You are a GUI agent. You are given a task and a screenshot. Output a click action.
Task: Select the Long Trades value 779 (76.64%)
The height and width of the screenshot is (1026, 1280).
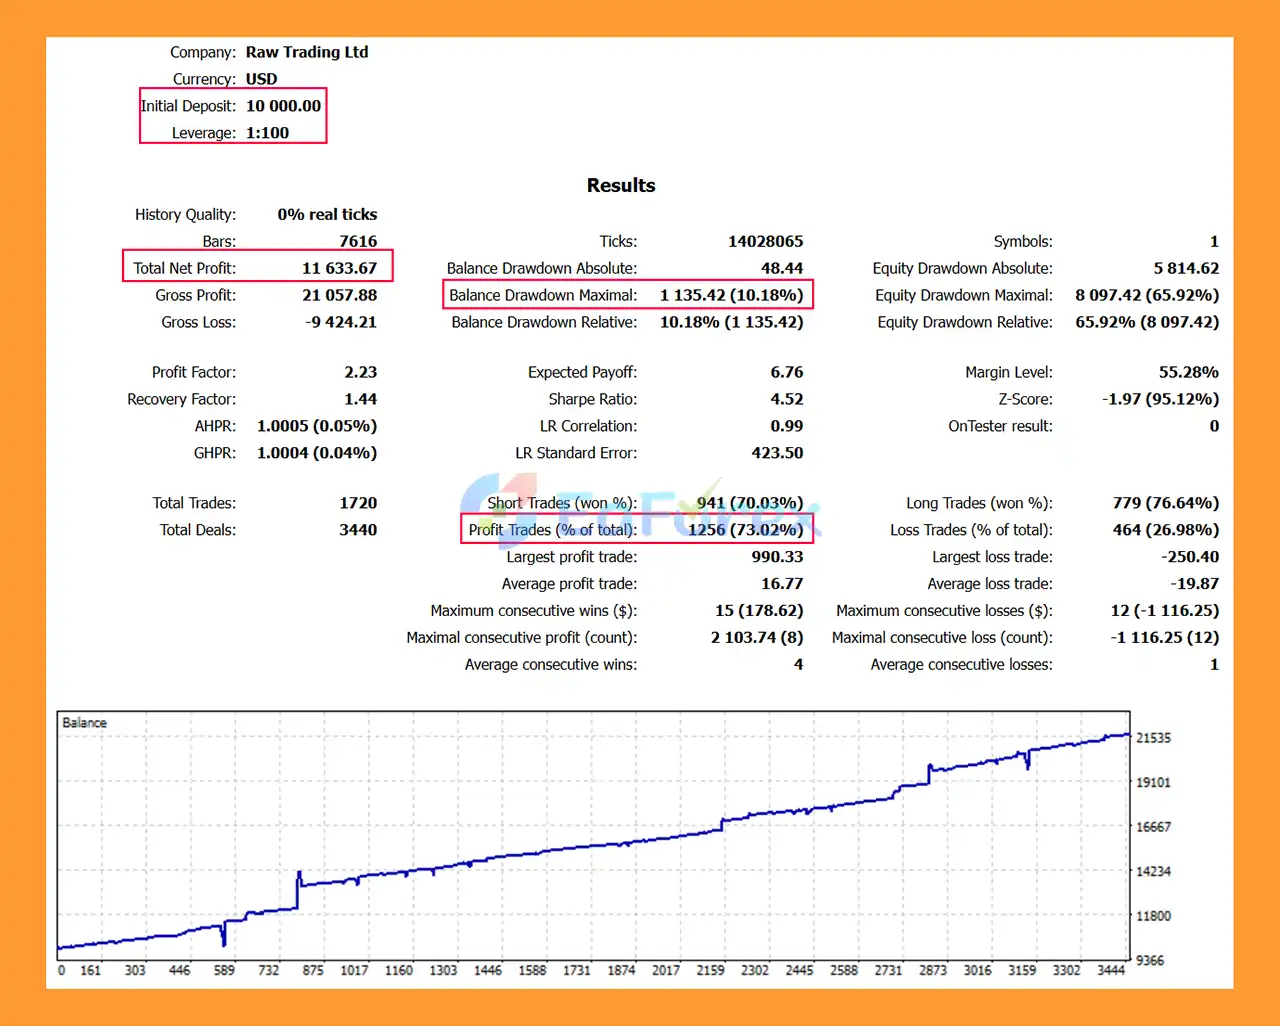click(x=1165, y=503)
